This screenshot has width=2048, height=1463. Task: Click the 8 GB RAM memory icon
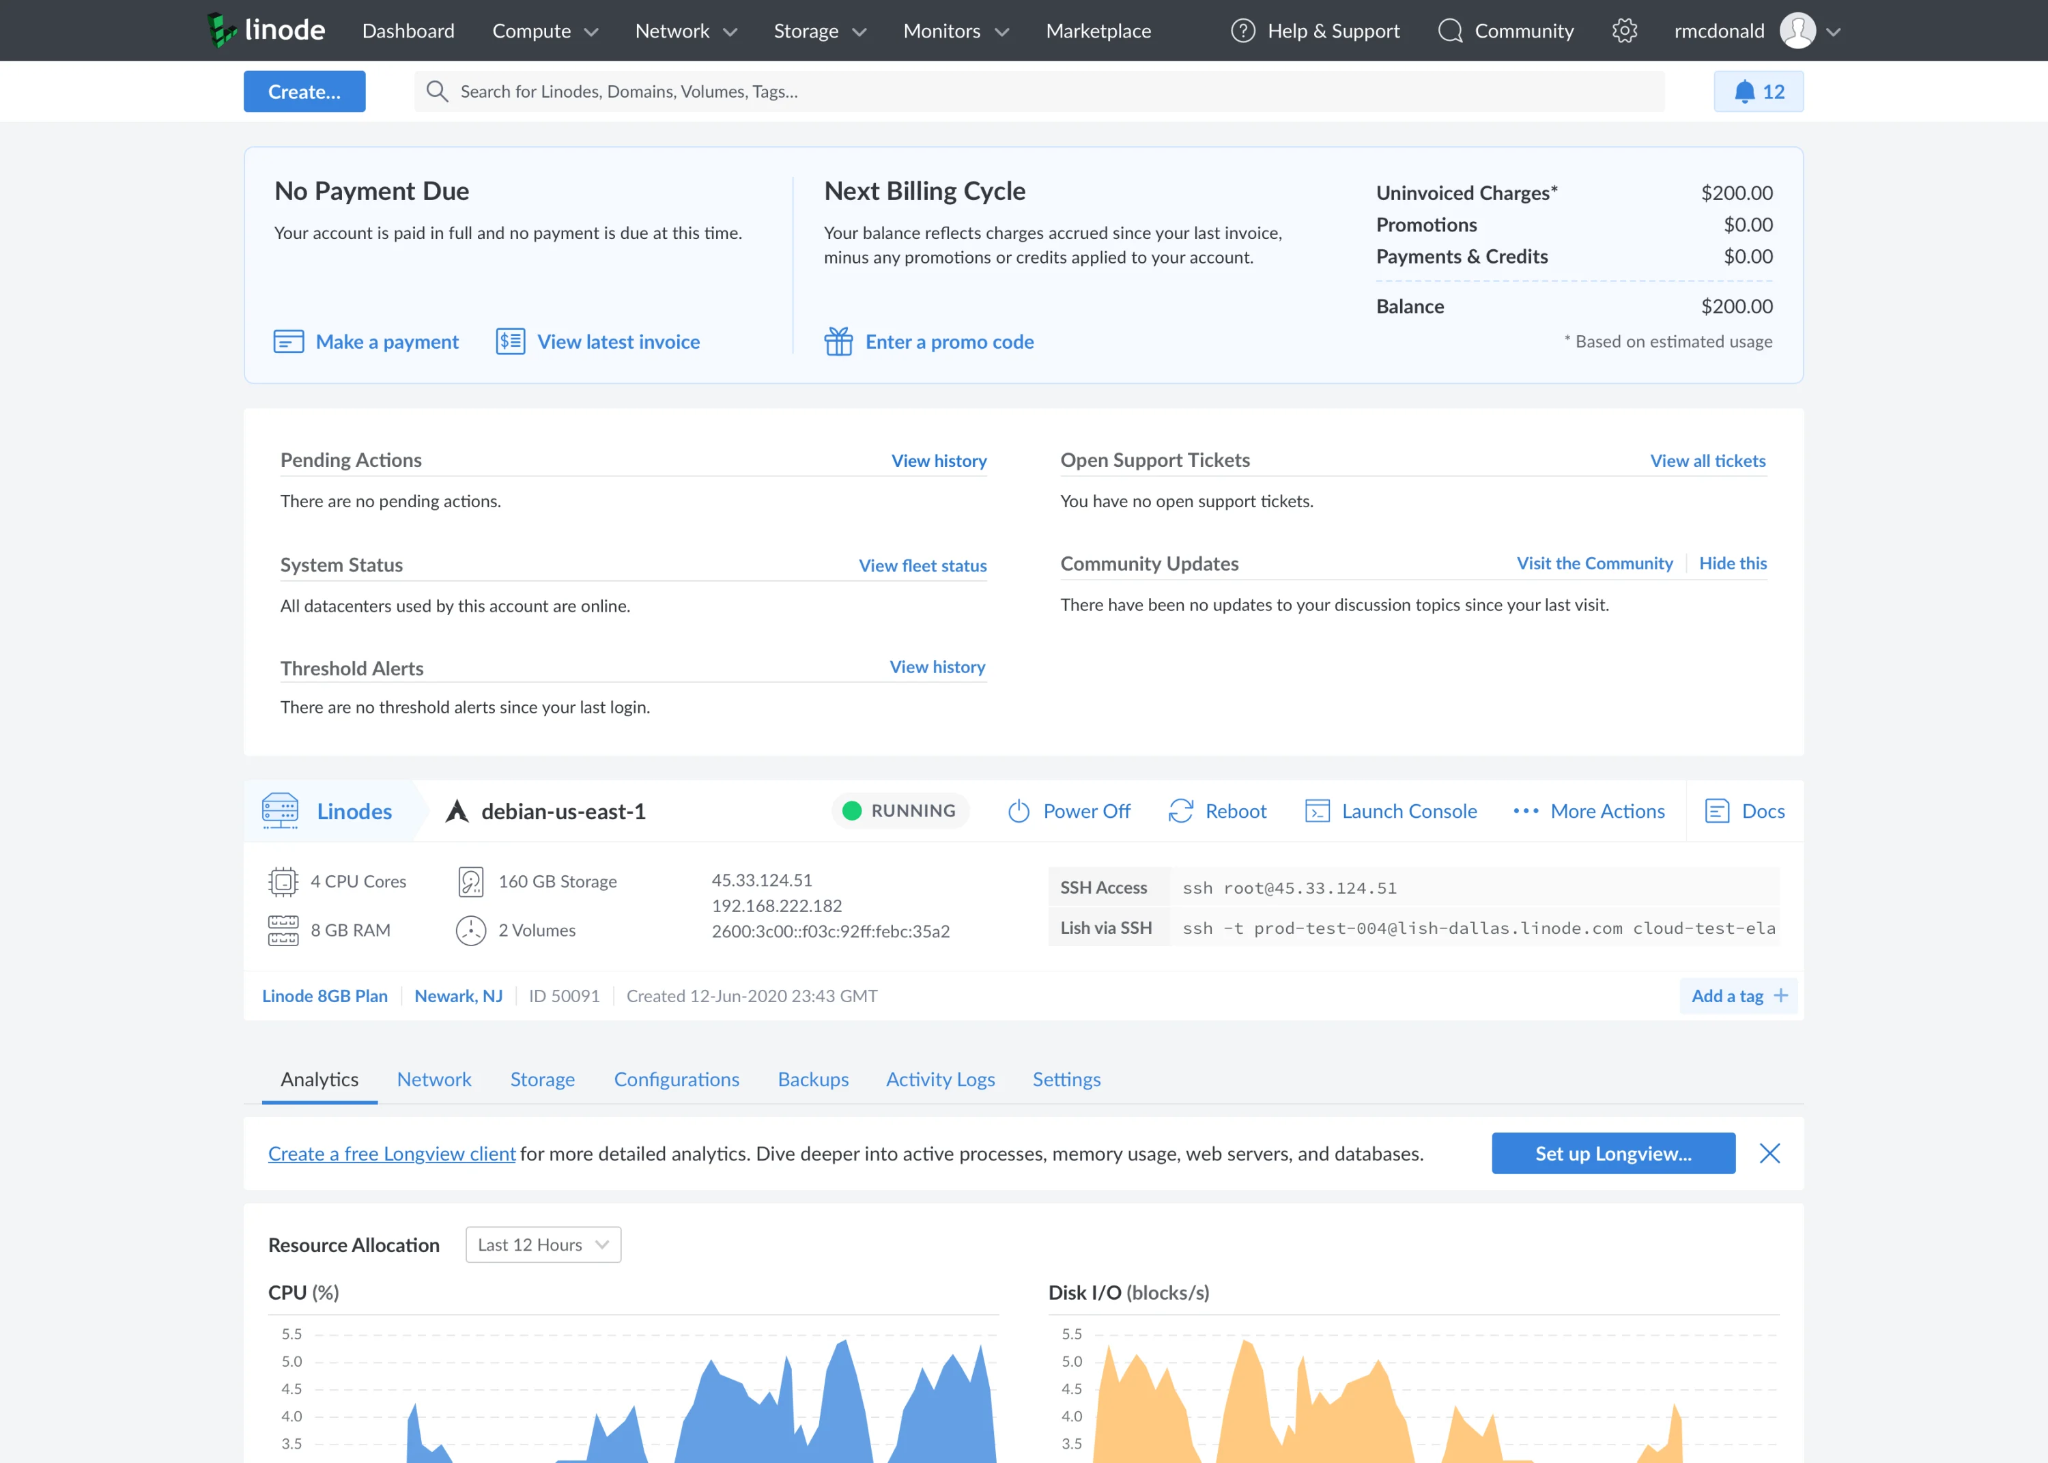pyautogui.click(x=283, y=930)
